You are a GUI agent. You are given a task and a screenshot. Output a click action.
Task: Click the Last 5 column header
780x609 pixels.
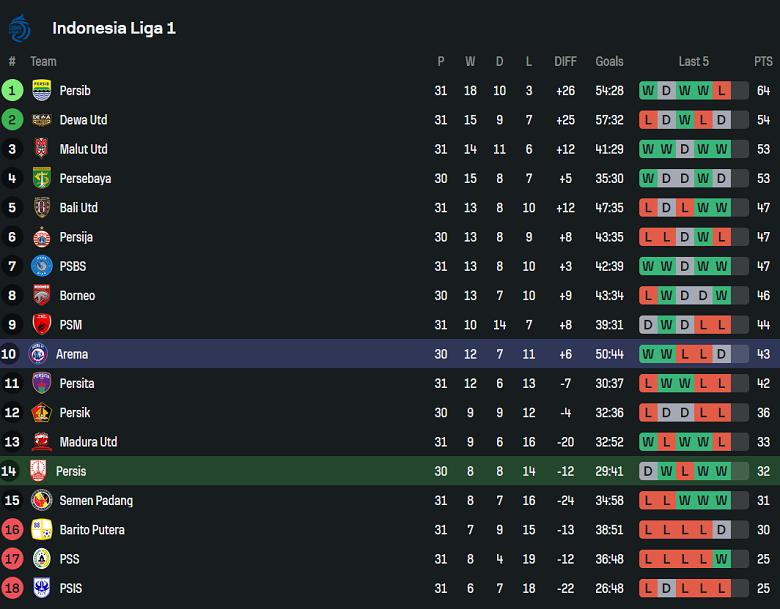(x=693, y=62)
